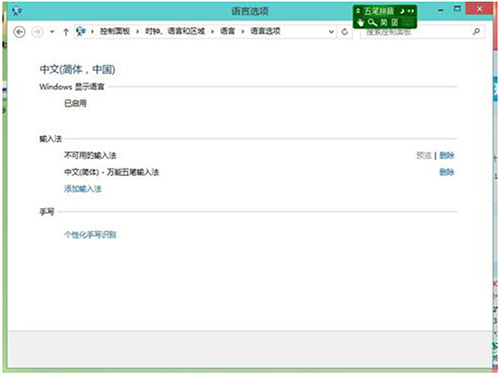Click the 手写 section label
The width and height of the screenshot is (500, 376).
(x=47, y=212)
